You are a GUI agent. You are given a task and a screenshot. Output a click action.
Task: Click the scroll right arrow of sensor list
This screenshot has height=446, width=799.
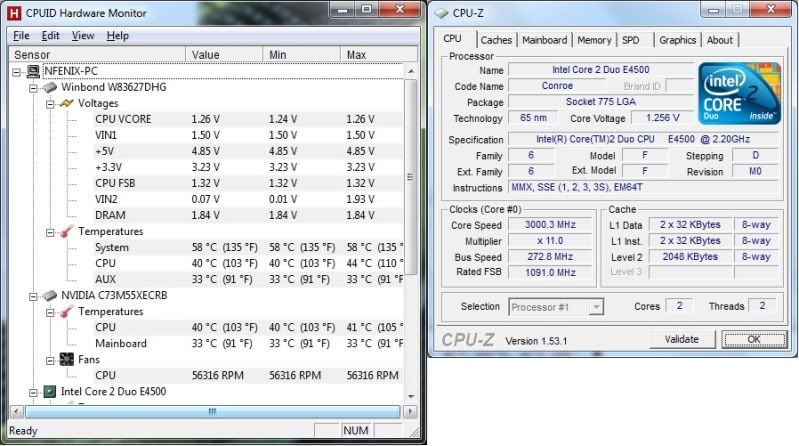tap(410, 411)
